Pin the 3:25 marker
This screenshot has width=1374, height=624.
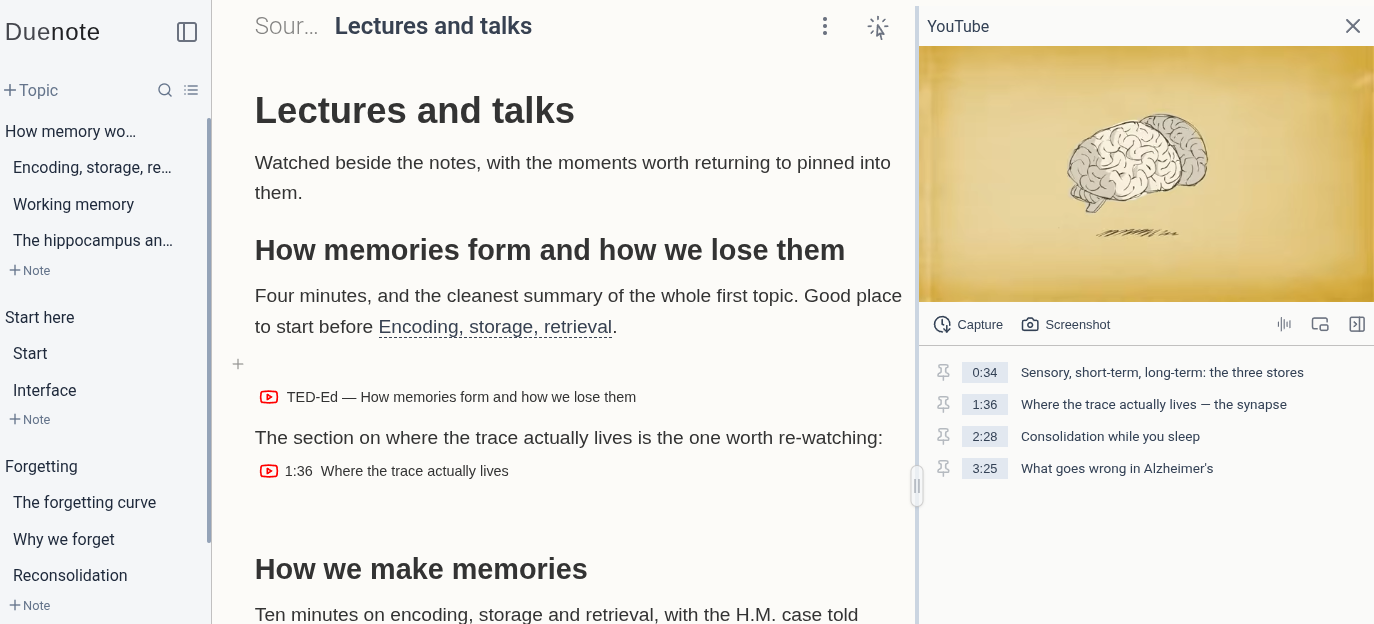click(943, 468)
